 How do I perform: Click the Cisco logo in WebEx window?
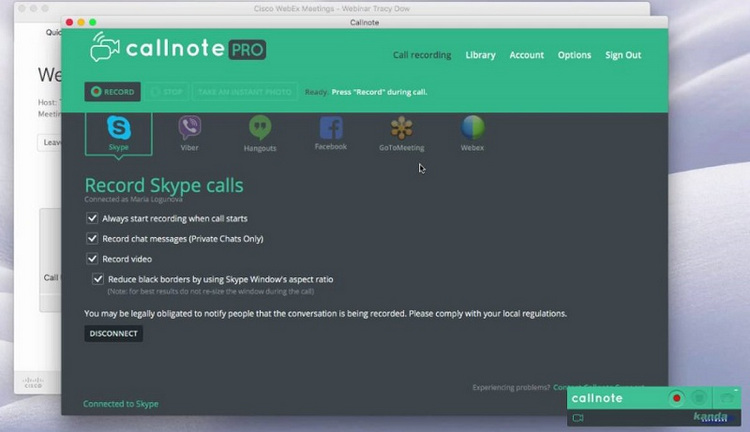33,382
